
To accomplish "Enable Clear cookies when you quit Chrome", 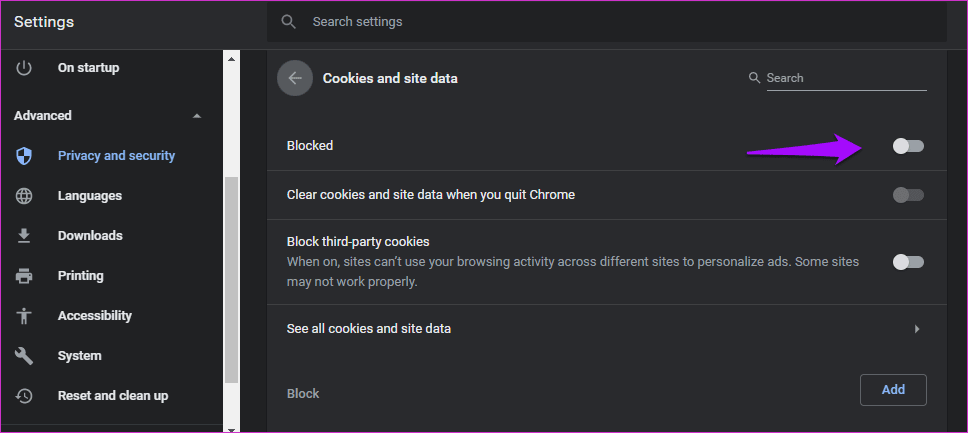I will [x=908, y=195].
